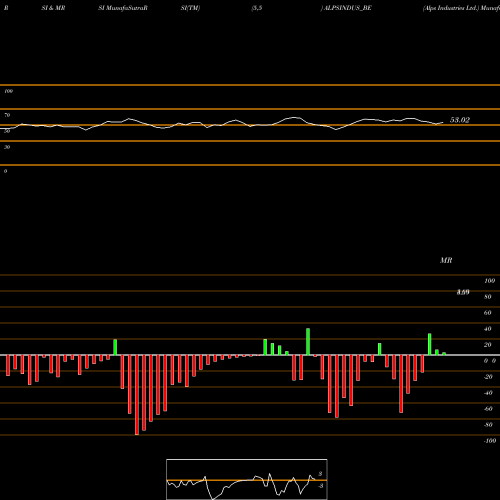Click the RSI value 53.02 label
This screenshot has height=500, width=500.
pos(460,120)
